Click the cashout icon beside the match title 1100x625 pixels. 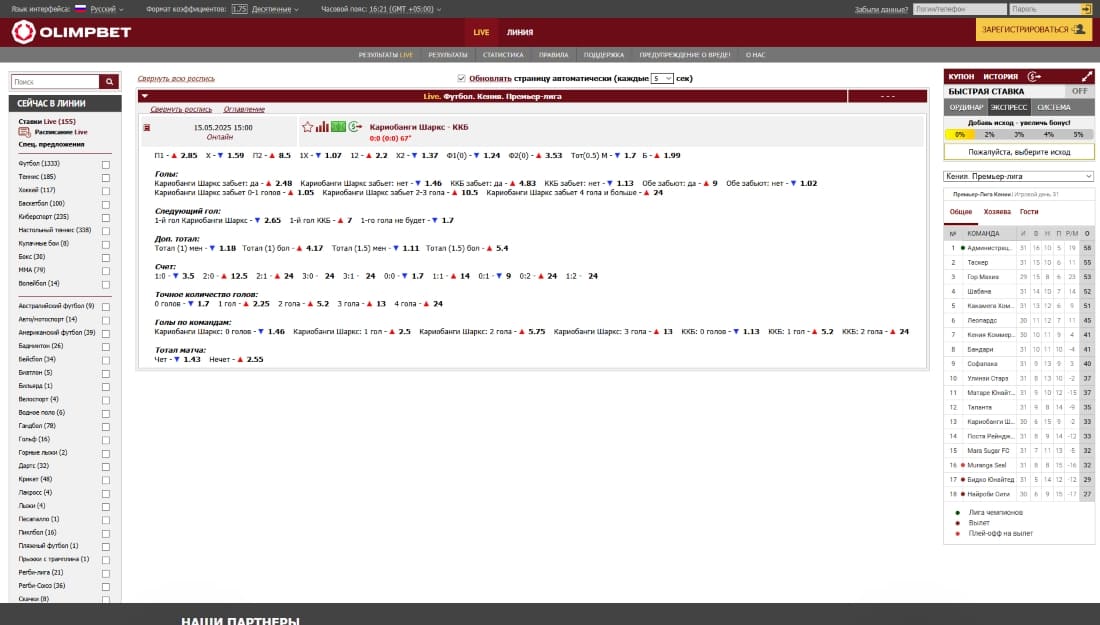pyautogui.click(x=355, y=127)
